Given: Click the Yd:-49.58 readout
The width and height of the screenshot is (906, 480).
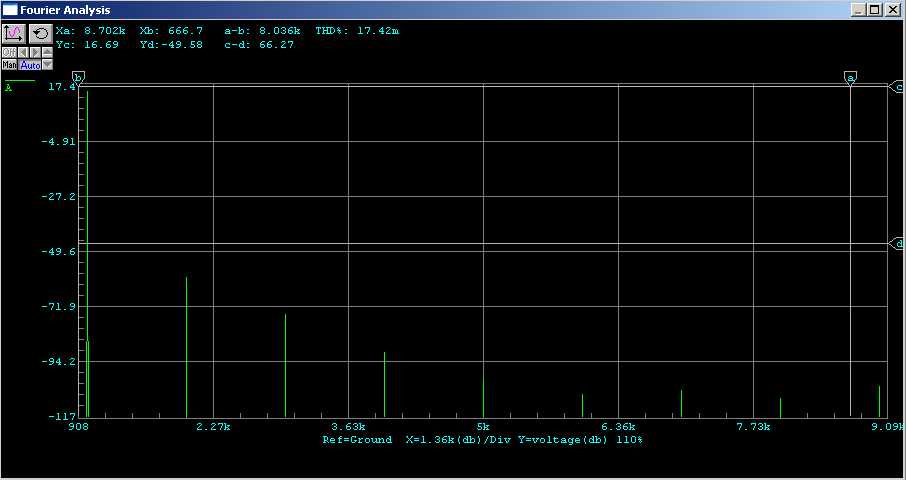Looking at the screenshot, I should pos(172,44).
